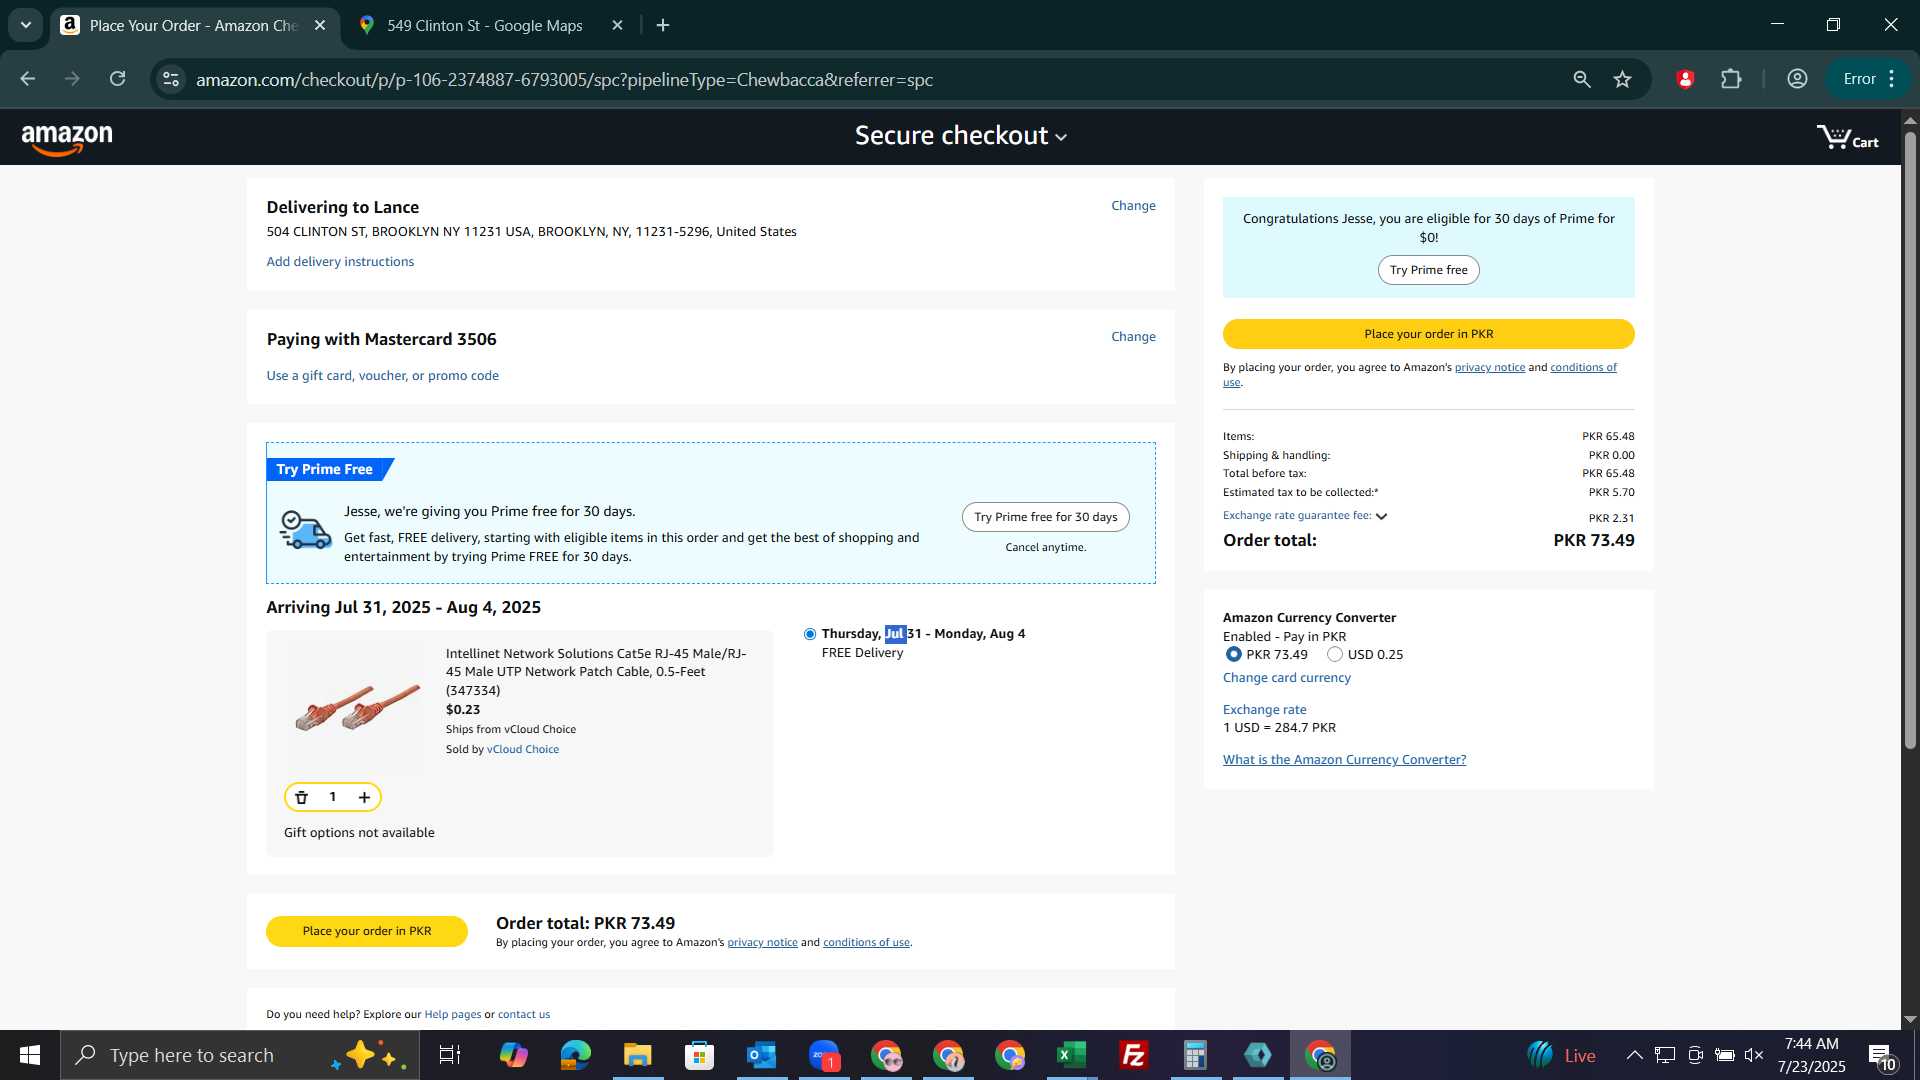Click Change card currency
Image resolution: width=1920 pixels, height=1080 pixels.
tap(1286, 678)
